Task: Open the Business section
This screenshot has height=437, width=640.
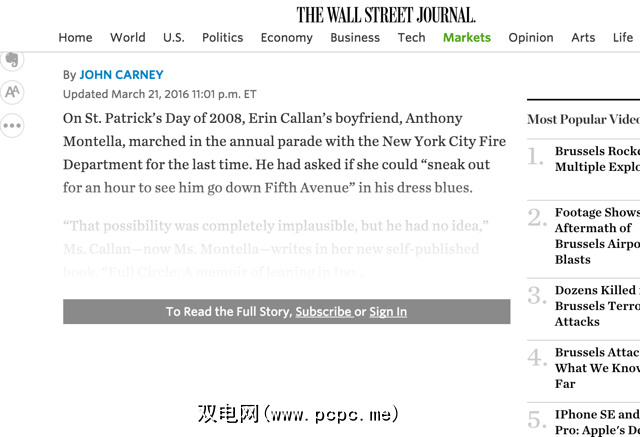Action: (x=355, y=38)
